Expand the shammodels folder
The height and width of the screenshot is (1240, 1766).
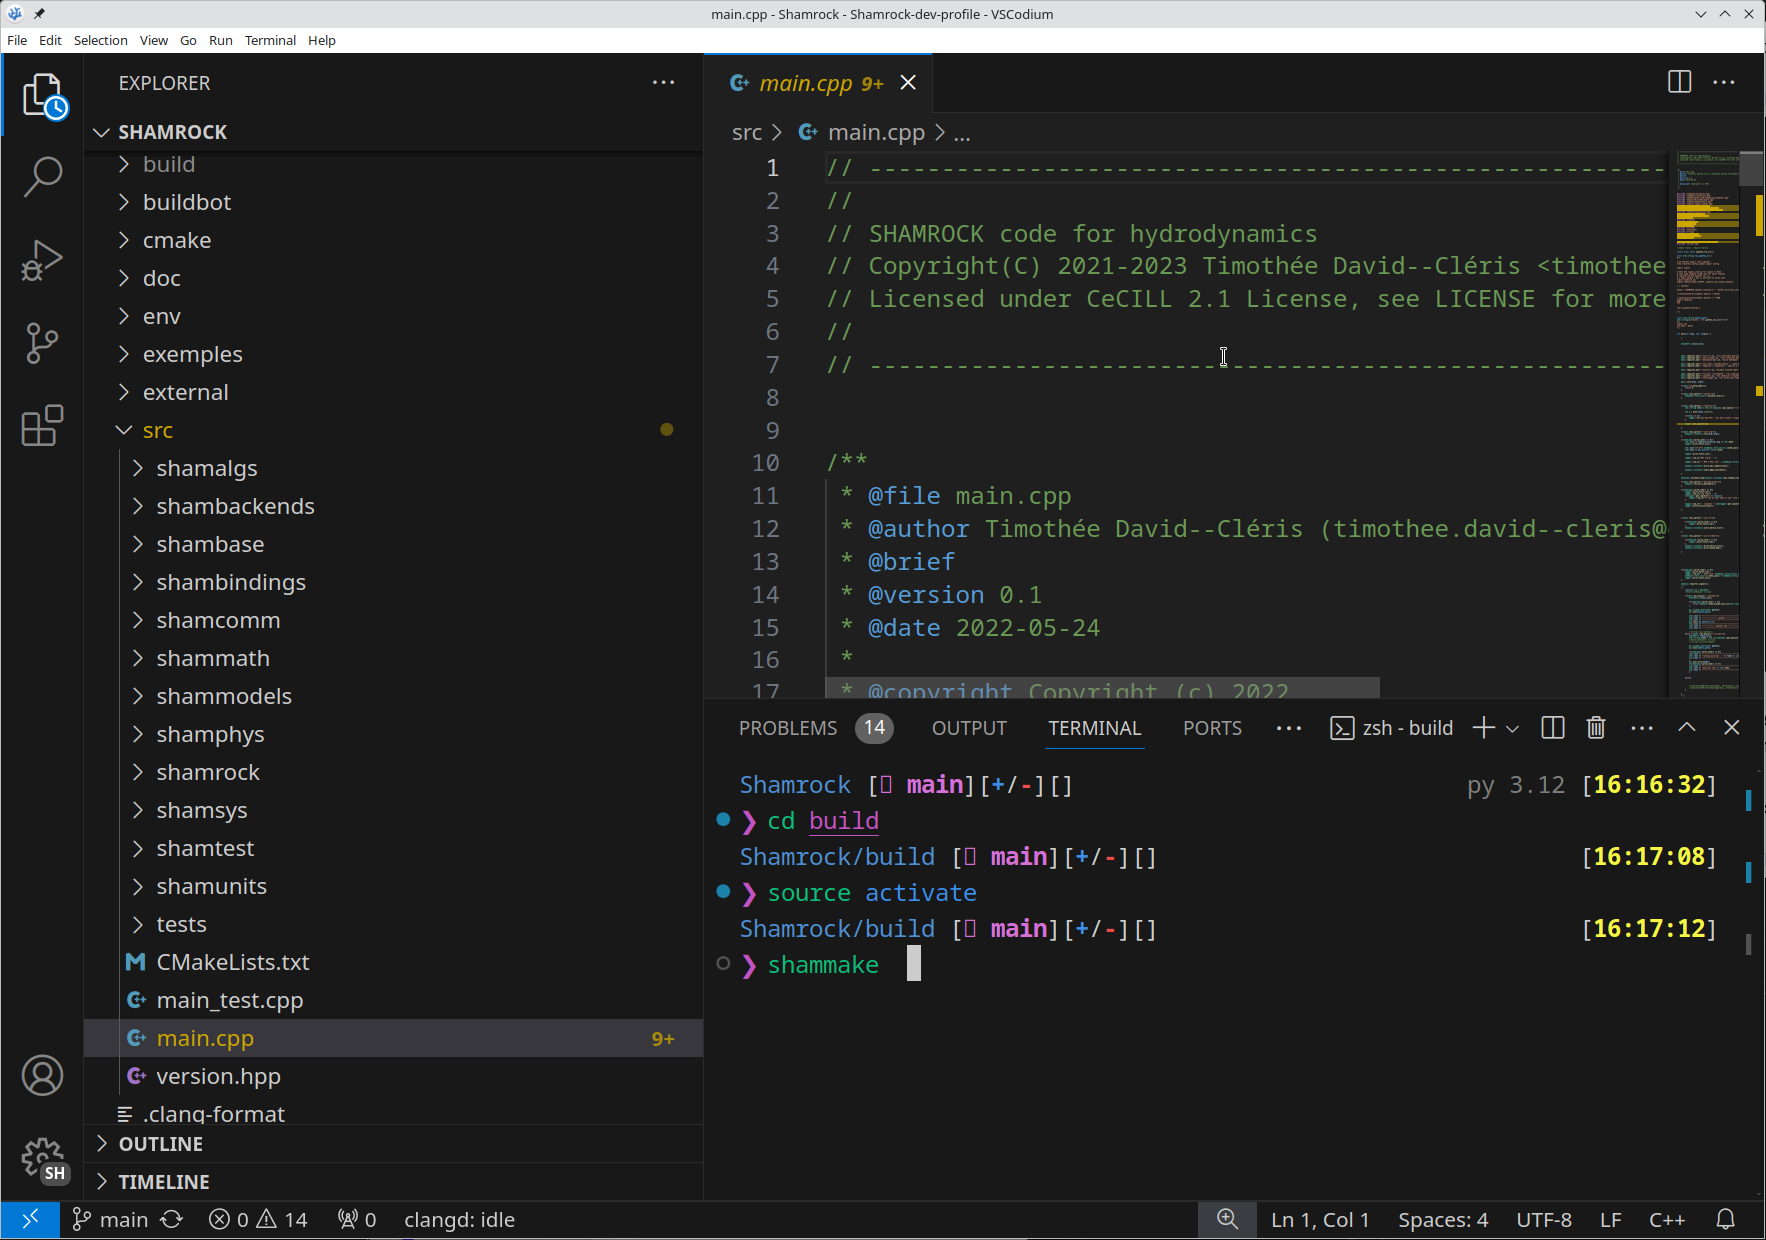click(x=393, y=696)
